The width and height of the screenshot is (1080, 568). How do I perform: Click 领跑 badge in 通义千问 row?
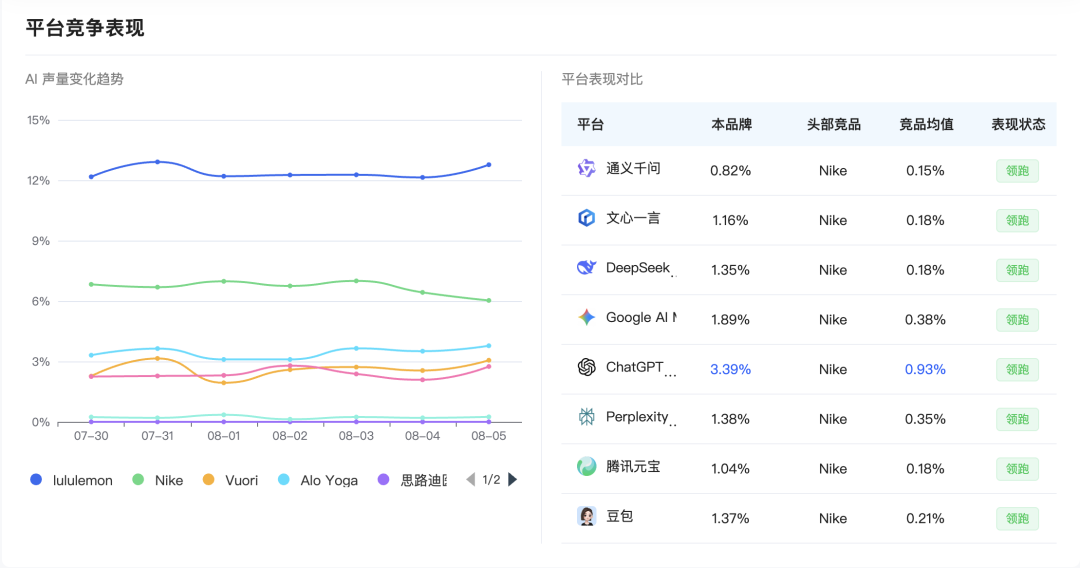[1017, 171]
